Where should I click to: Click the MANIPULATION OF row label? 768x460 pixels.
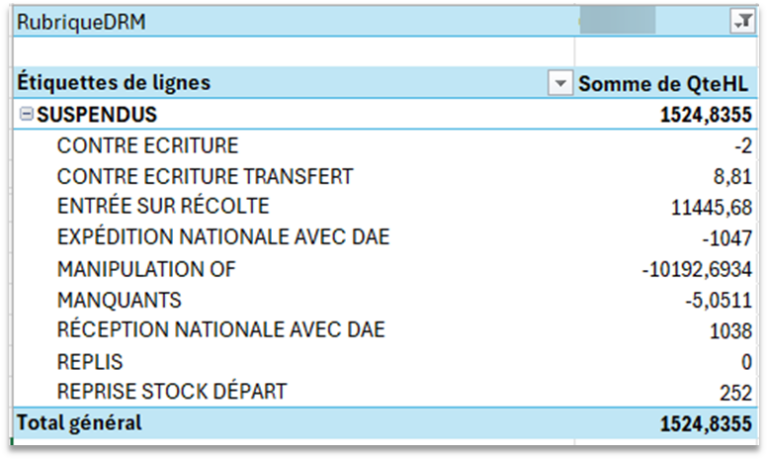click(x=146, y=269)
